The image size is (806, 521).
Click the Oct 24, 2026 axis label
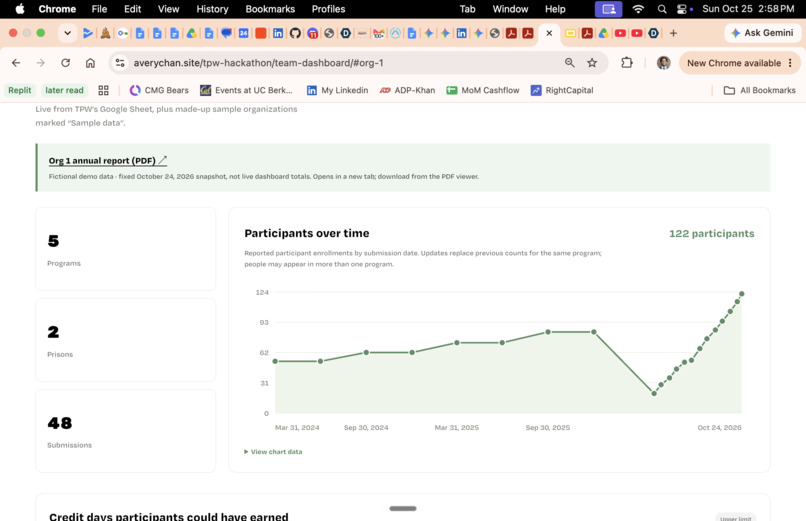719,427
